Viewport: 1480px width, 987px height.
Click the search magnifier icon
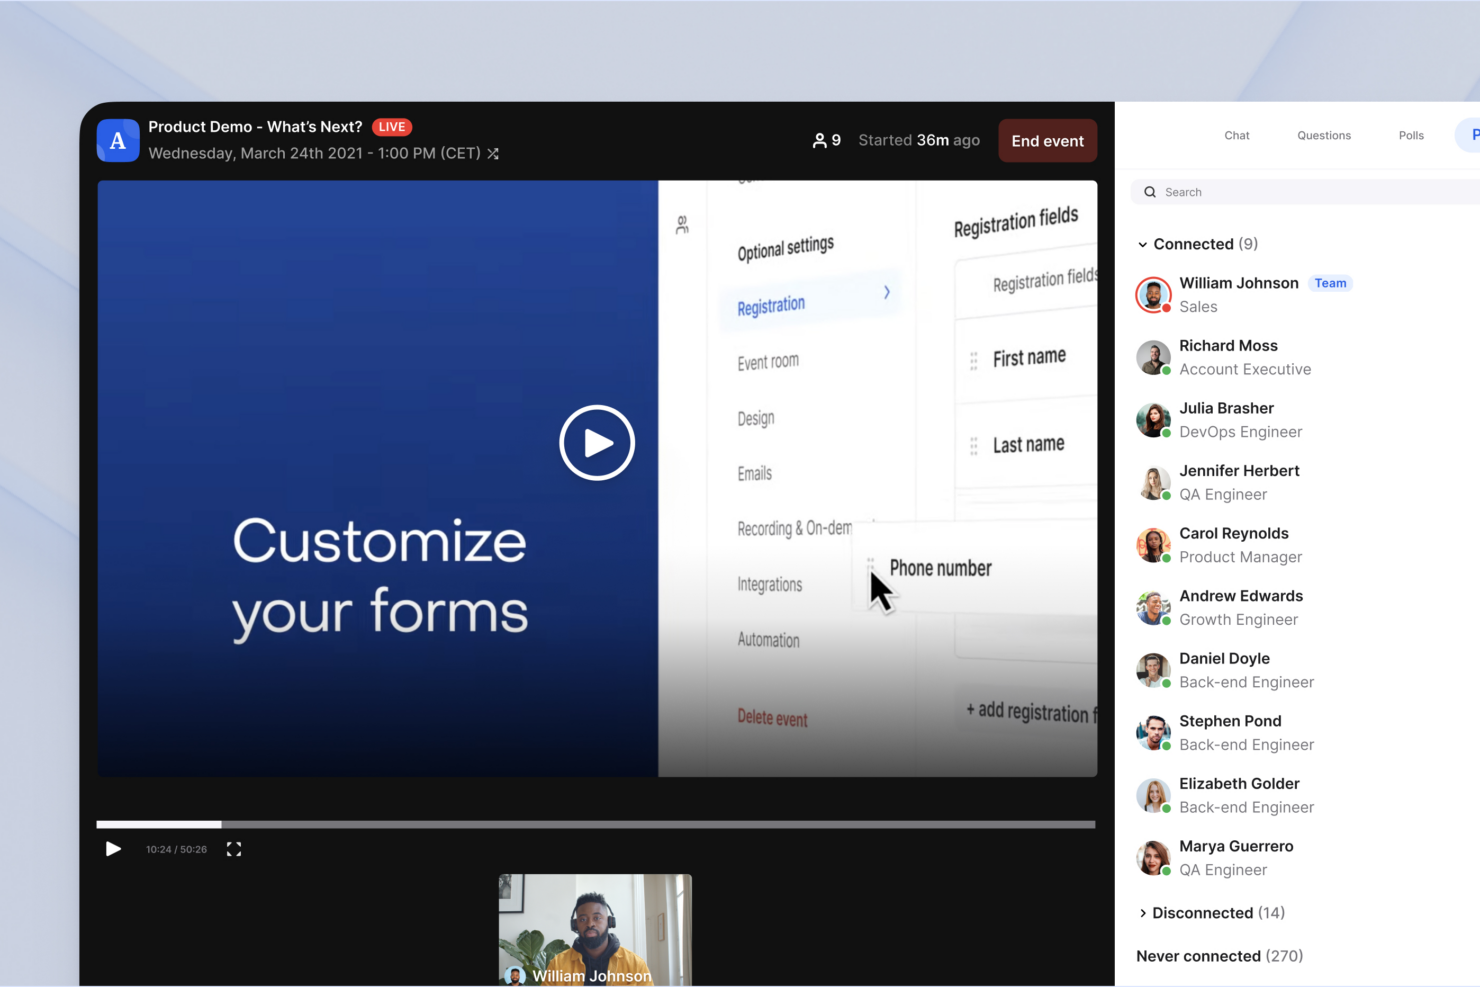(1150, 192)
